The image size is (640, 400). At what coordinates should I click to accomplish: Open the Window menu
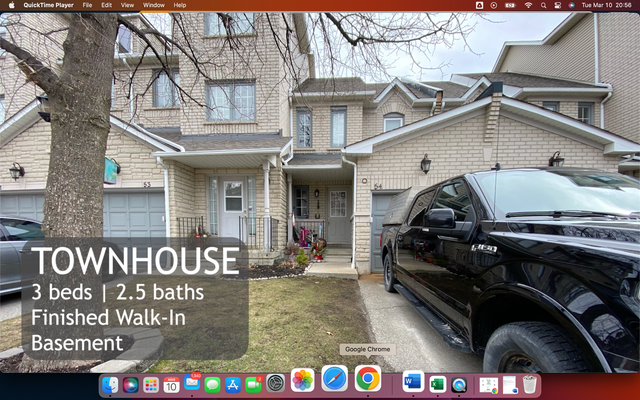[x=154, y=5]
